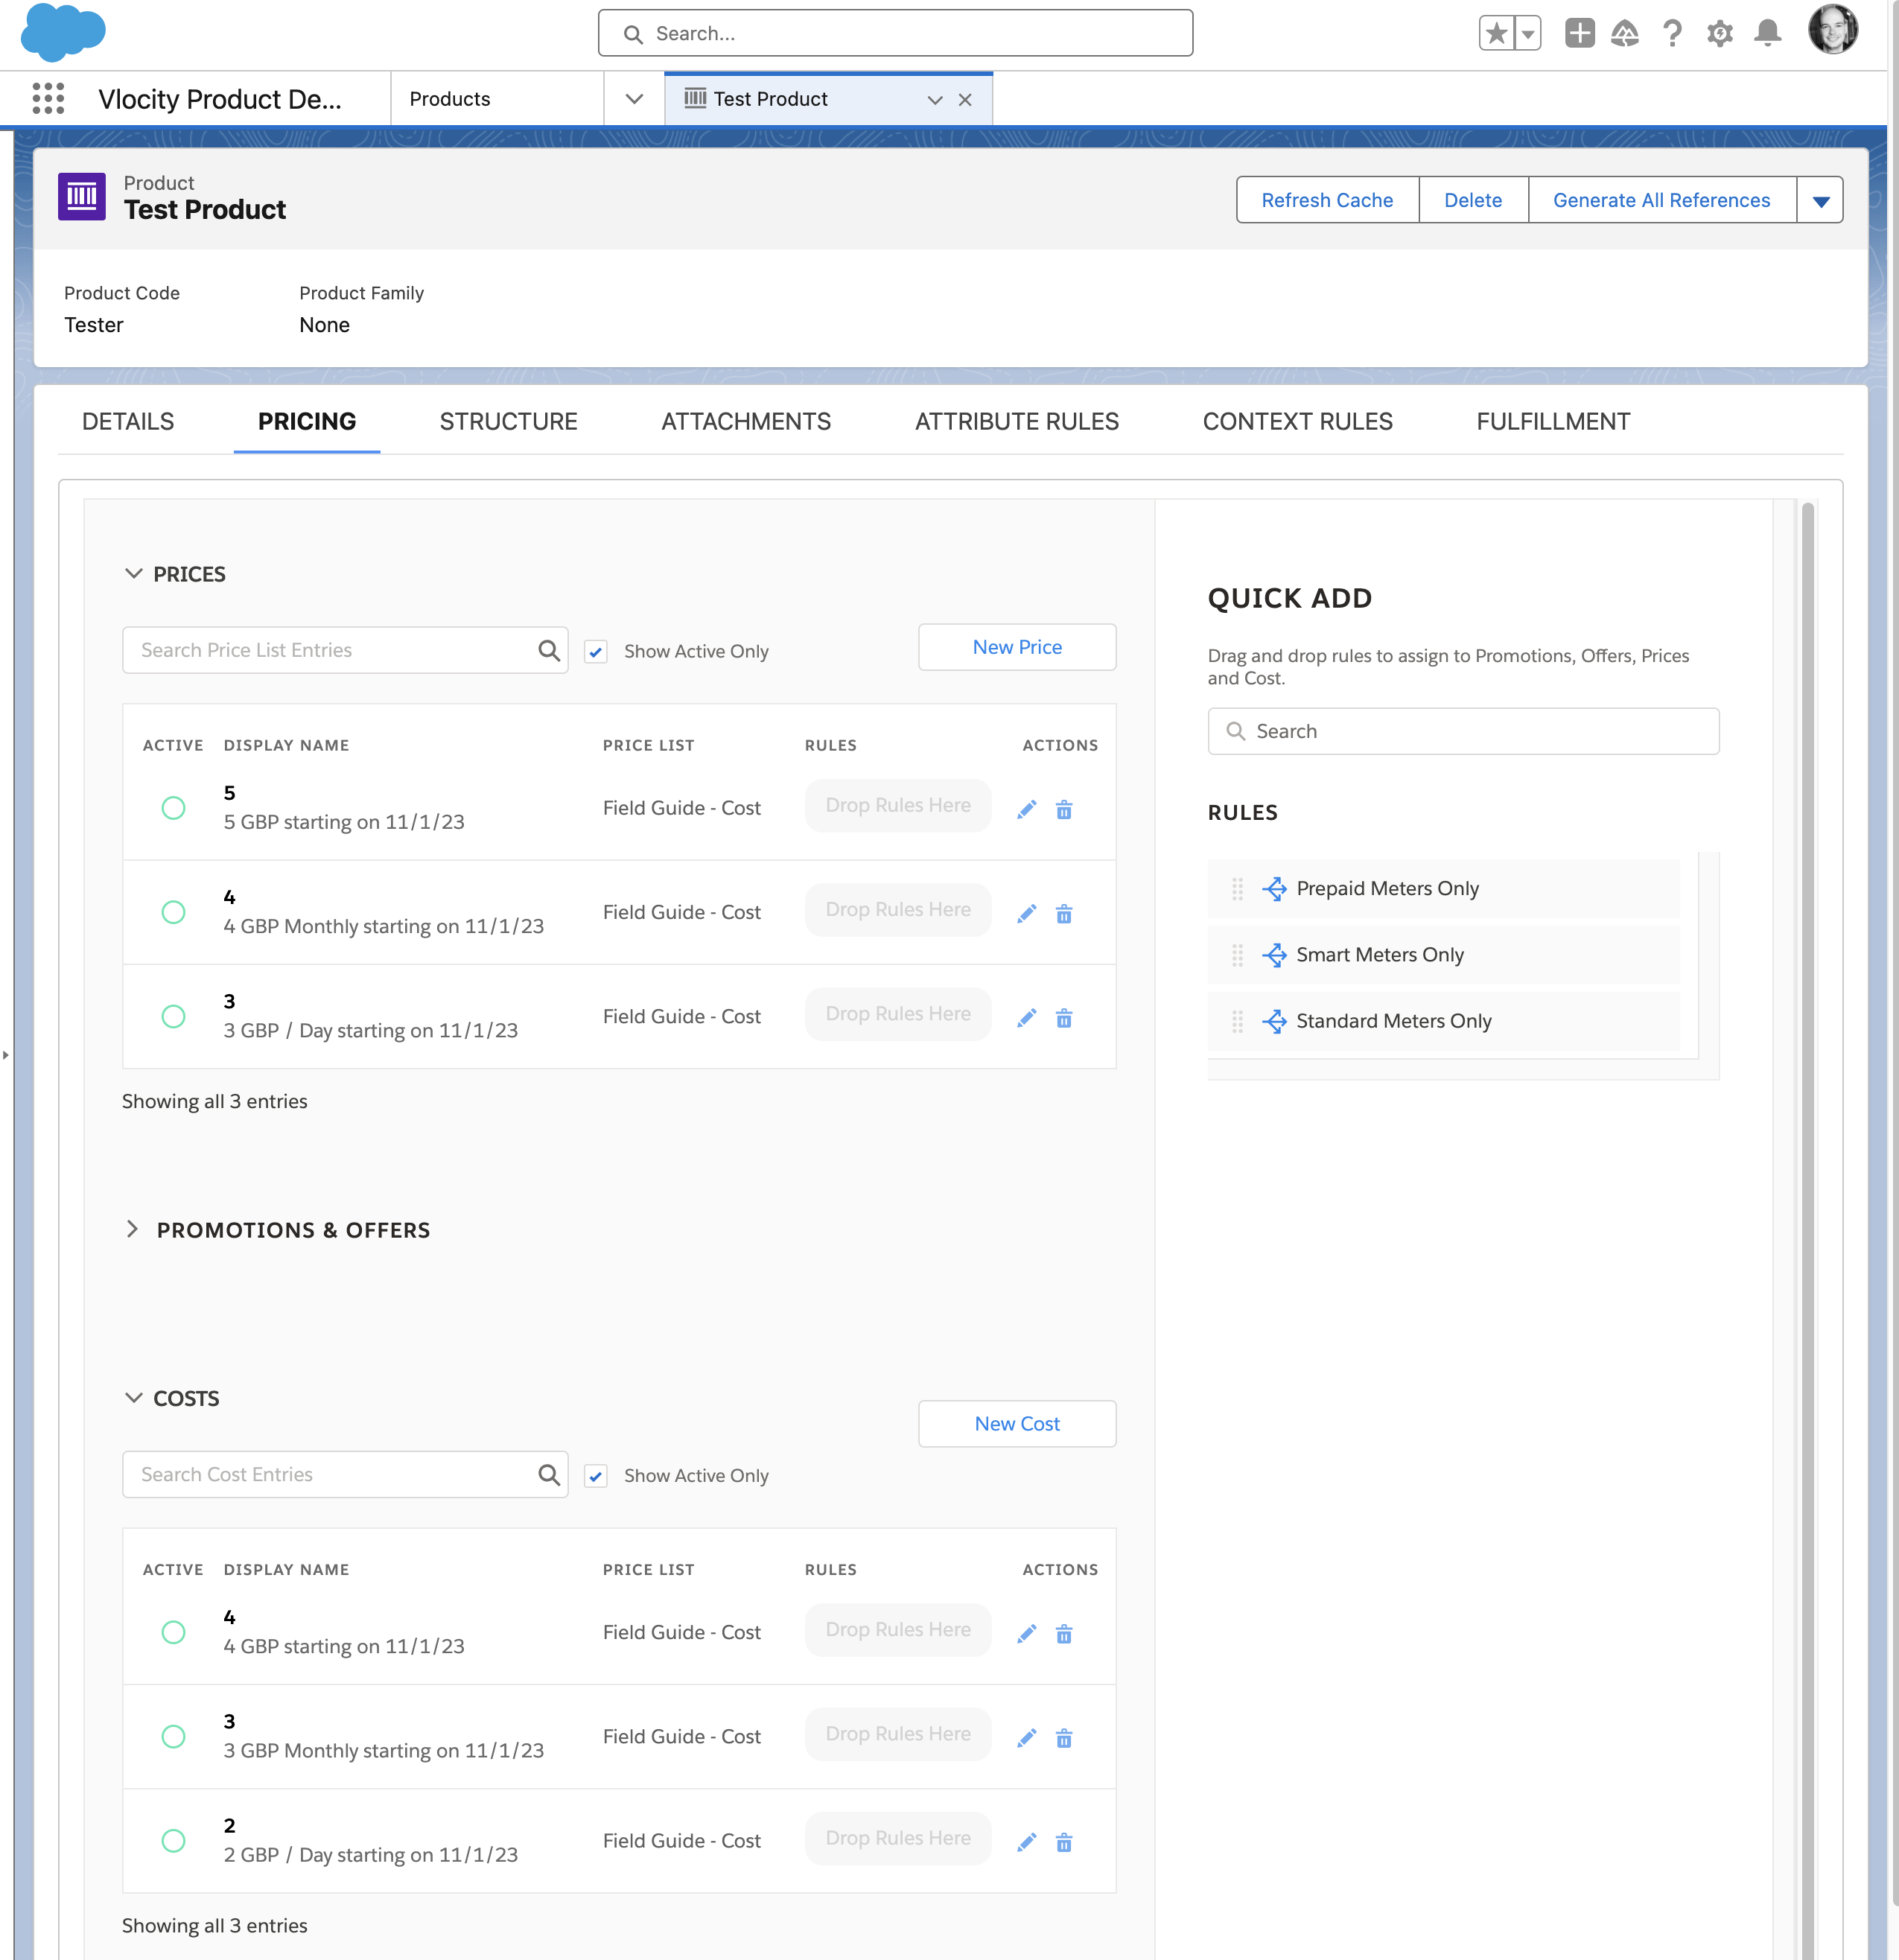This screenshot has width=1899, height=1960.
Task: Click the Quick Add Search field
Action: (x=1463, y=731)
